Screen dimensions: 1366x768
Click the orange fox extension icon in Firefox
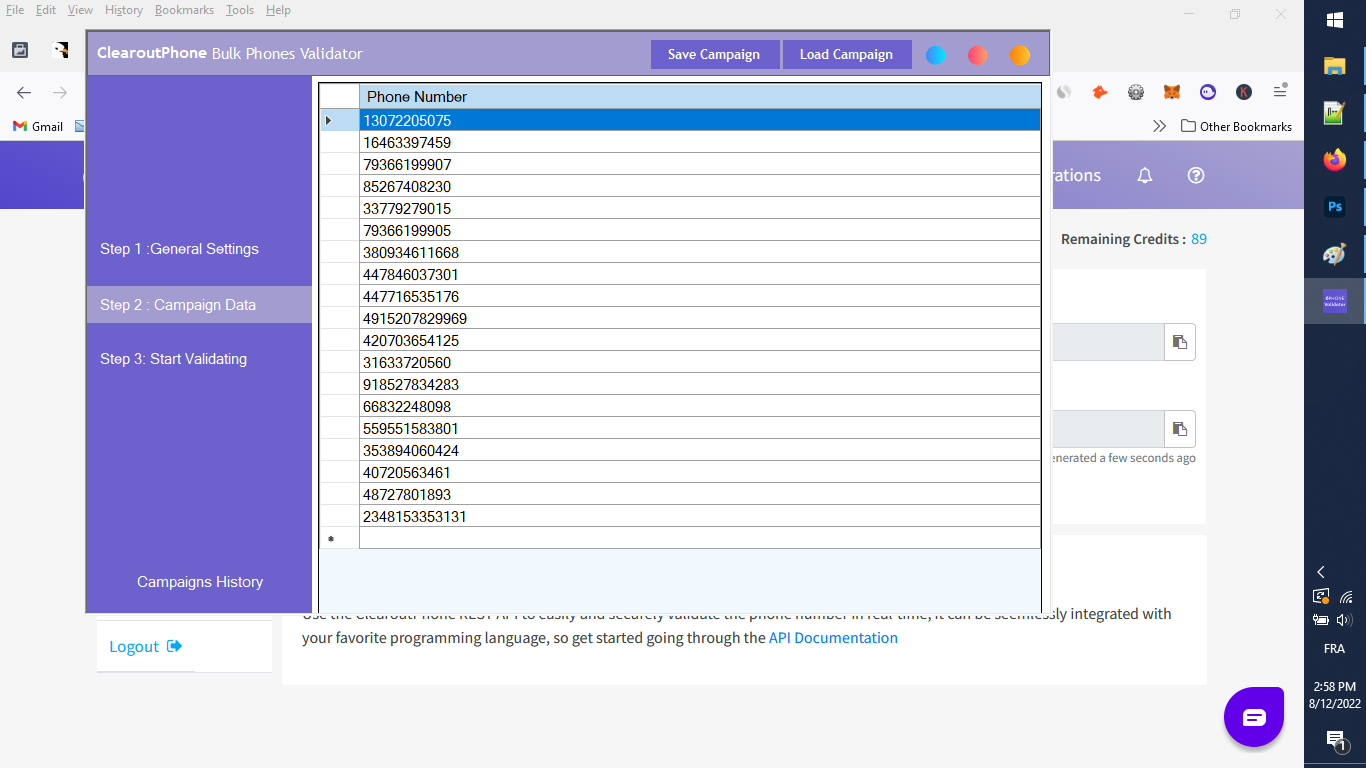tap(1100, 92)
